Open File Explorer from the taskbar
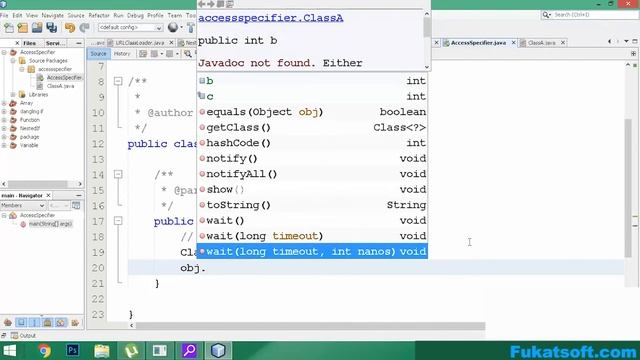640x360 pixels. coord(102,350)
